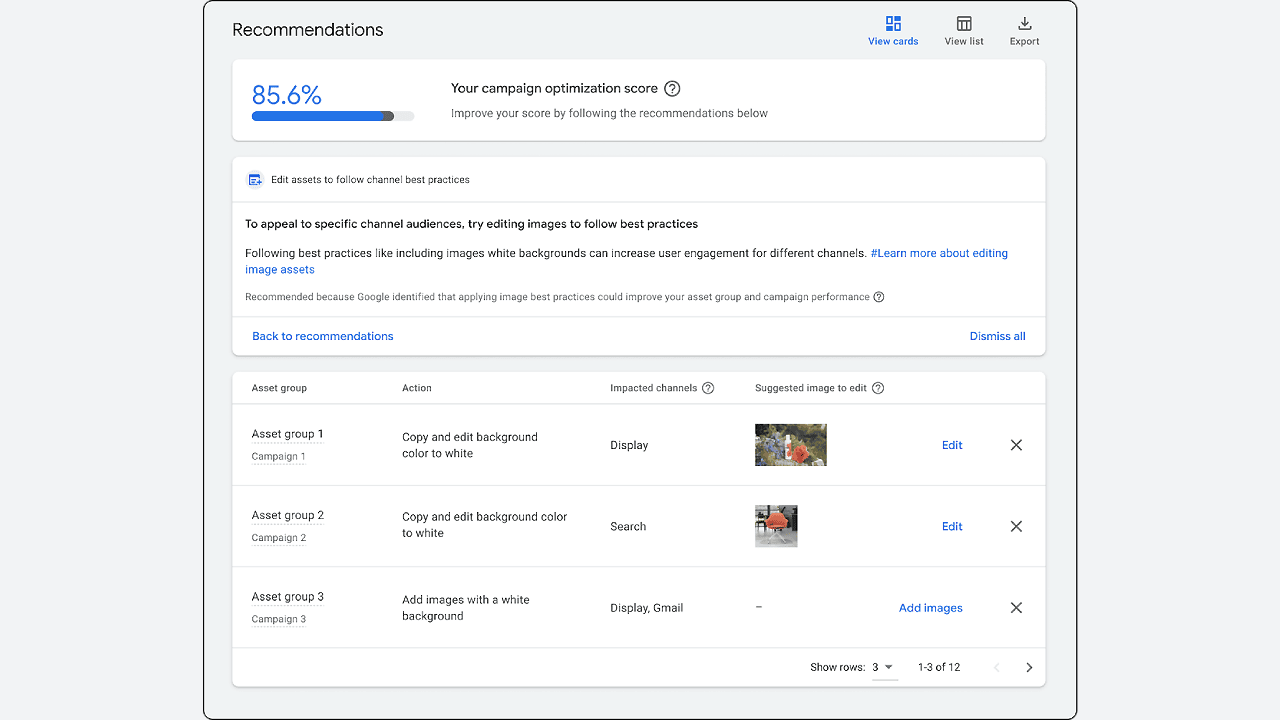The image size is (1280, 720).
Task: Click Back to recommendations
Action: [x=322, y=336]
